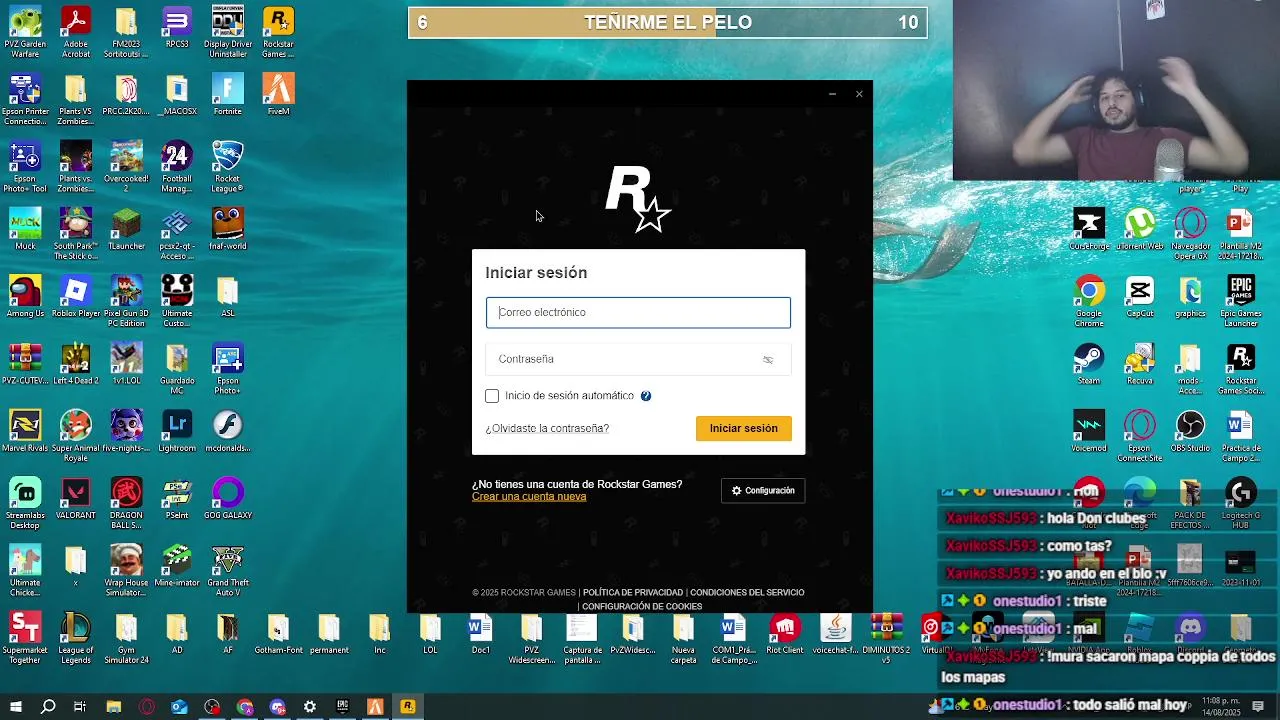Viewport: 1280px width, 720px height.
Task: Open POLÍTICA DE PRIVACIDAD footer link
Action: click(x=633, y=592)
